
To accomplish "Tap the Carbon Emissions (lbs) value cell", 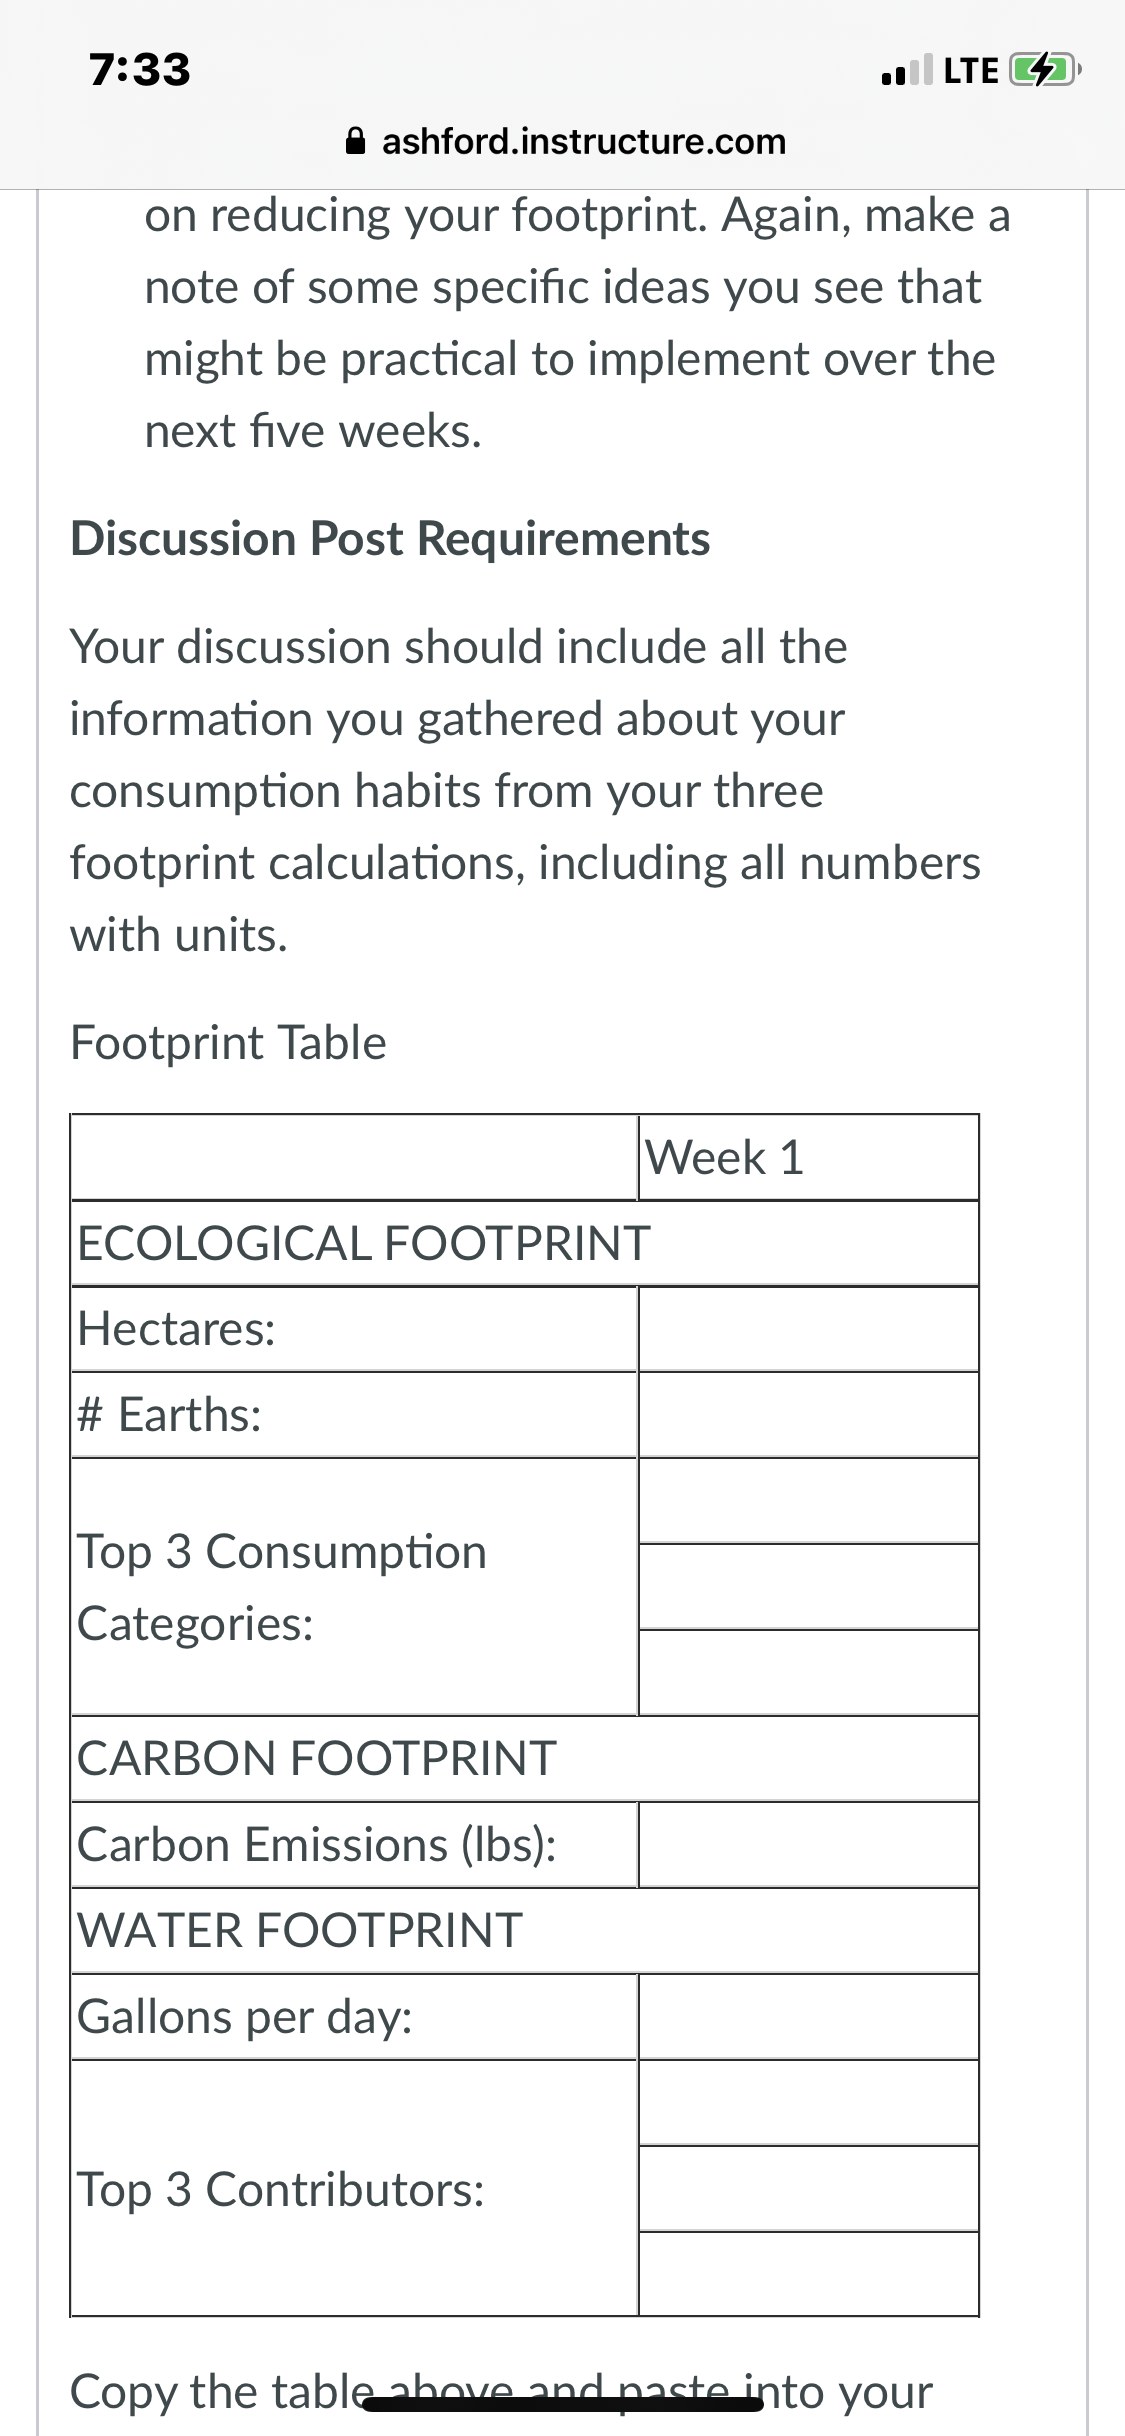I will 808,1845.
